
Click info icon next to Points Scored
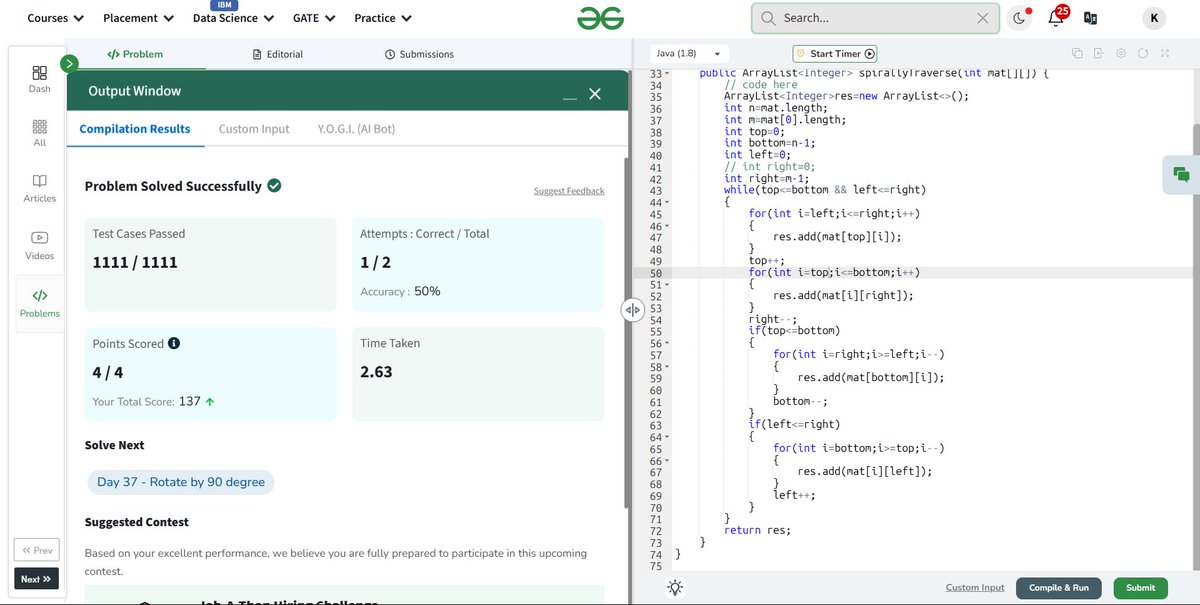pyautogui.click(x=174, y=343)
